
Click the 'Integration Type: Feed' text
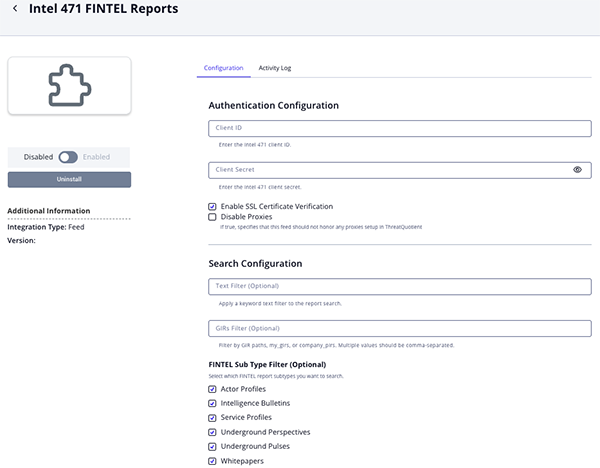[46, 227]
